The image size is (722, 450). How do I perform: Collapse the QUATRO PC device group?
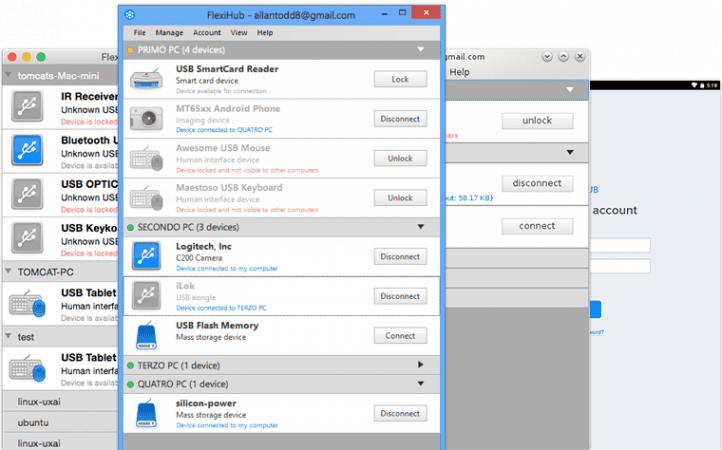[x=420, y=384]
